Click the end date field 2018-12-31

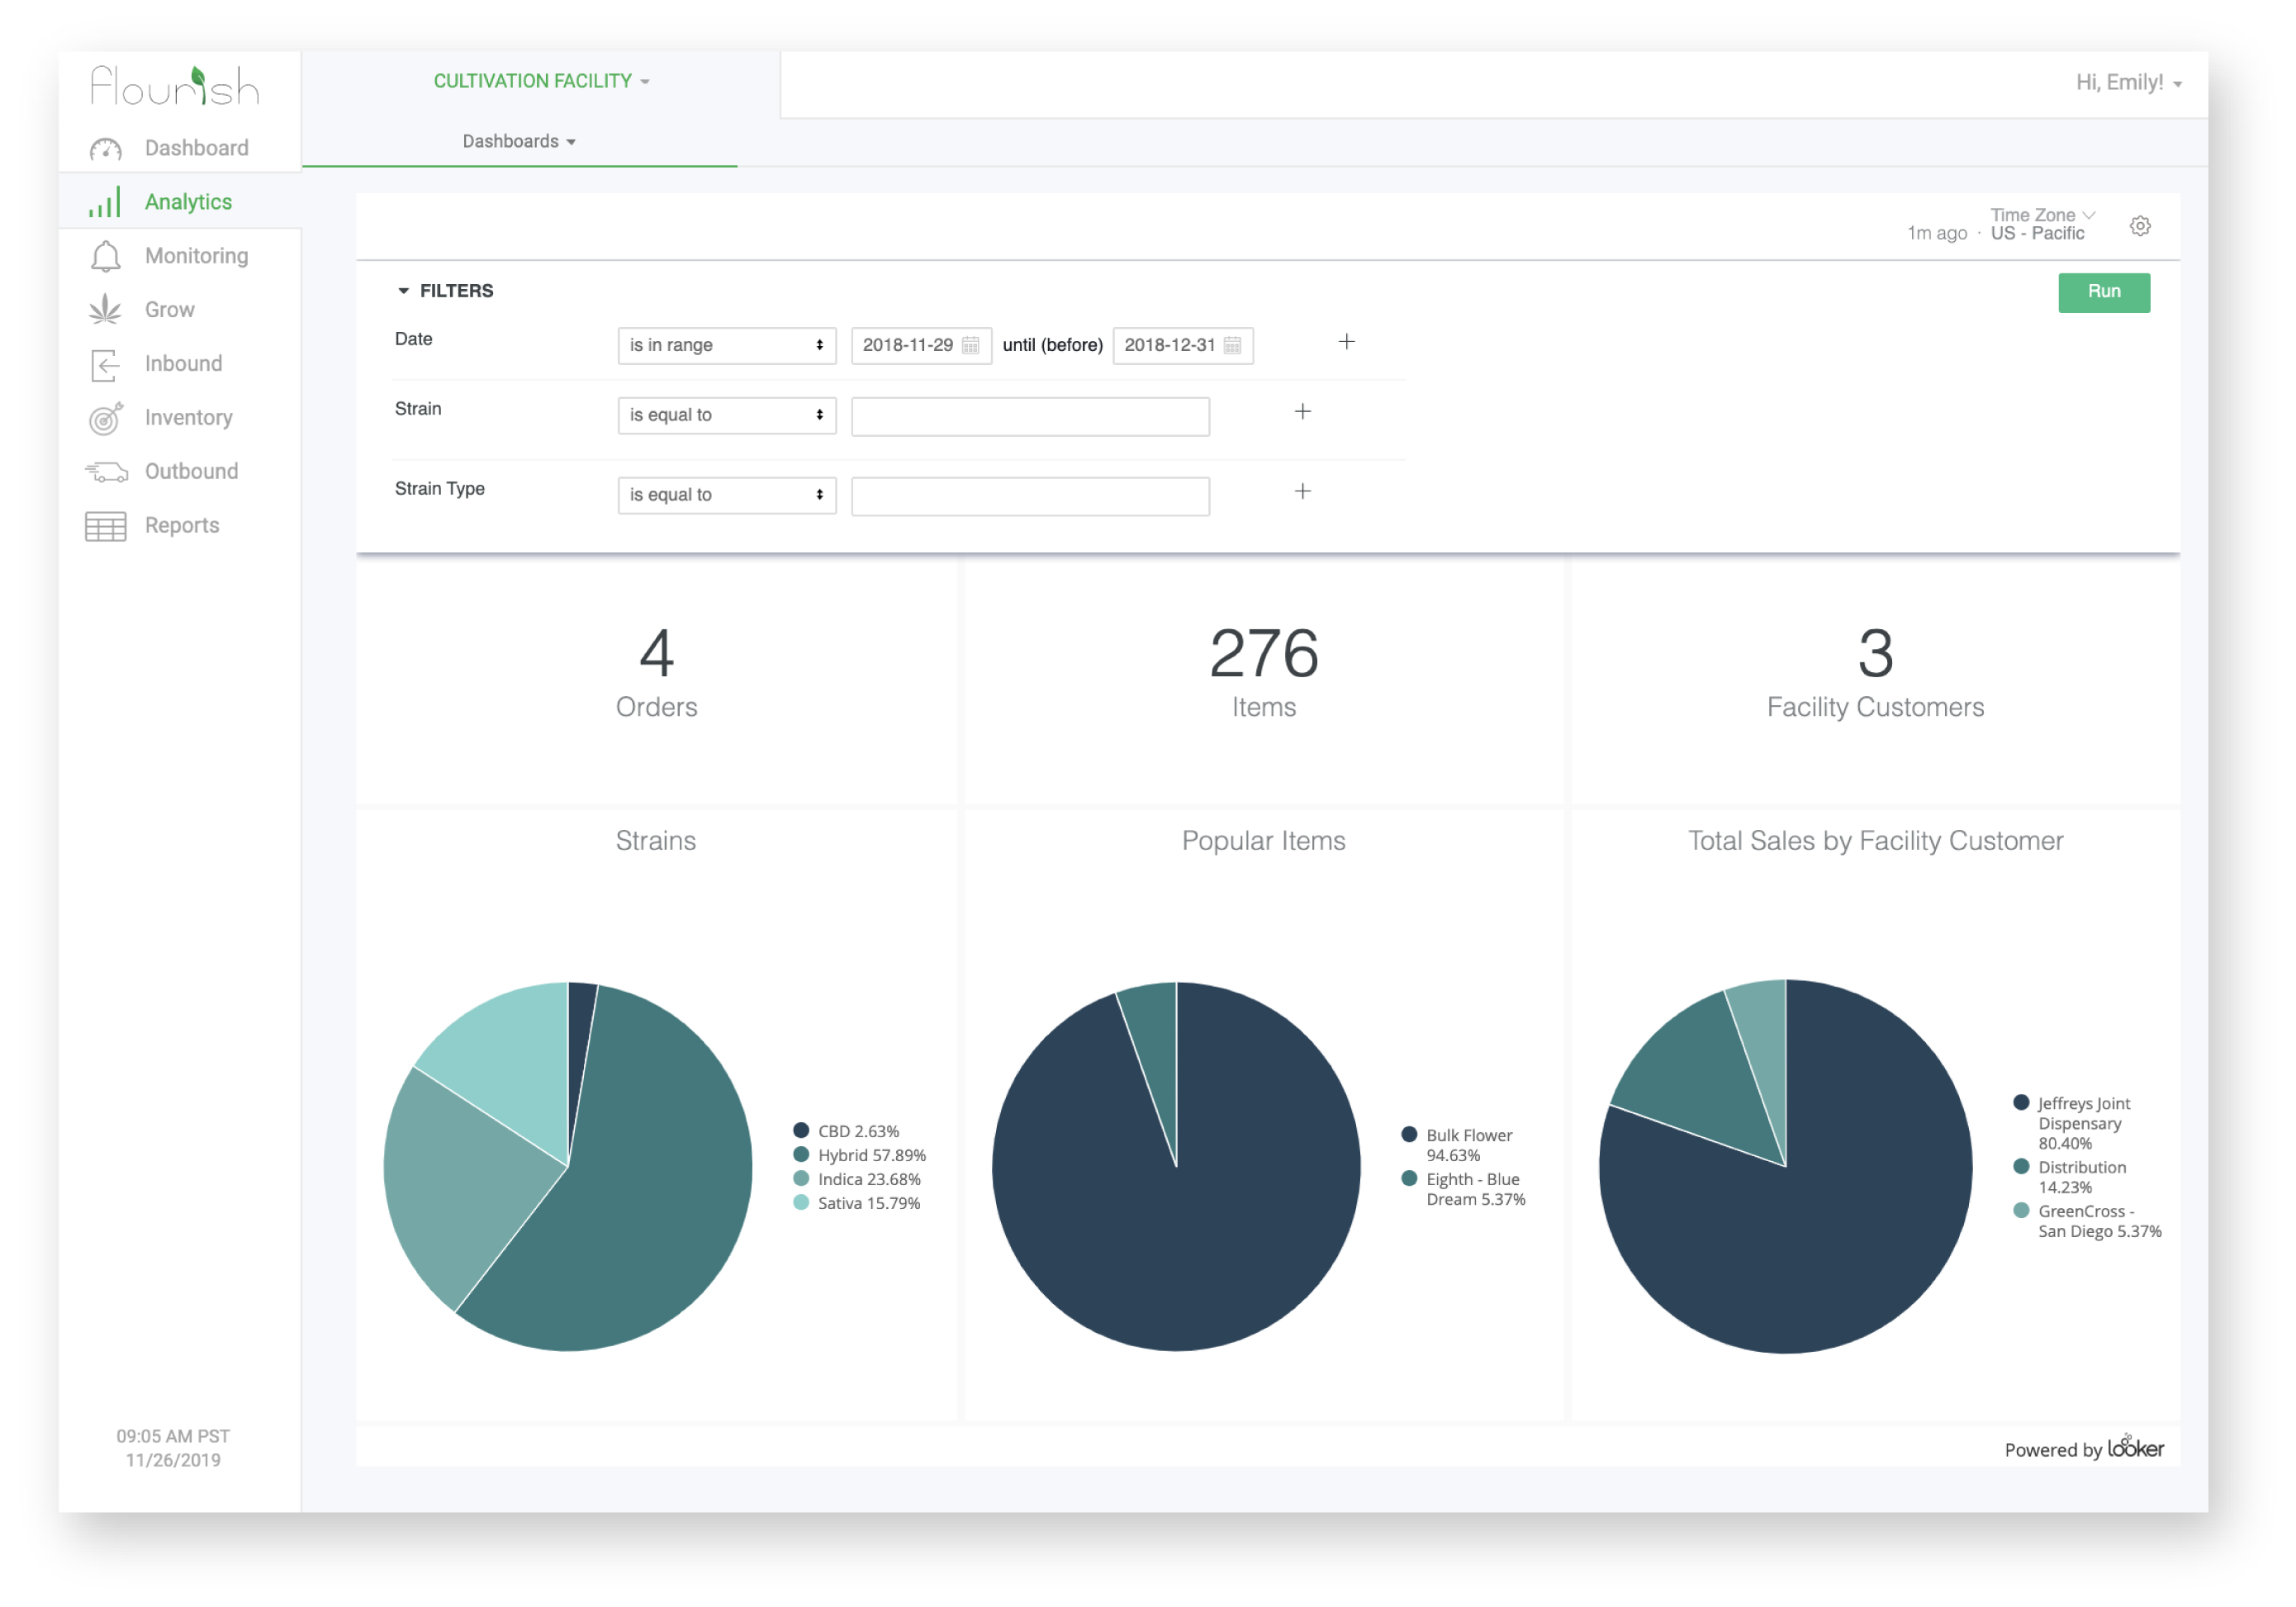click(x=1182, y=345)
